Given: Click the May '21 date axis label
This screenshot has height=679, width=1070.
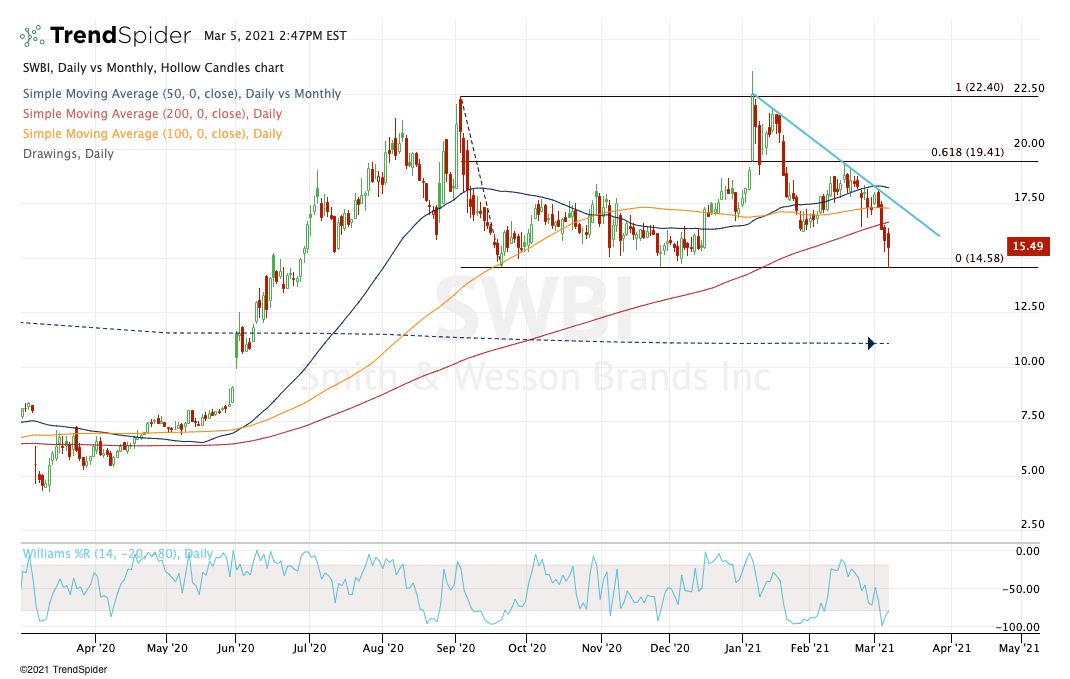Looking at the screenshot, I should (x=1019, y=648).
